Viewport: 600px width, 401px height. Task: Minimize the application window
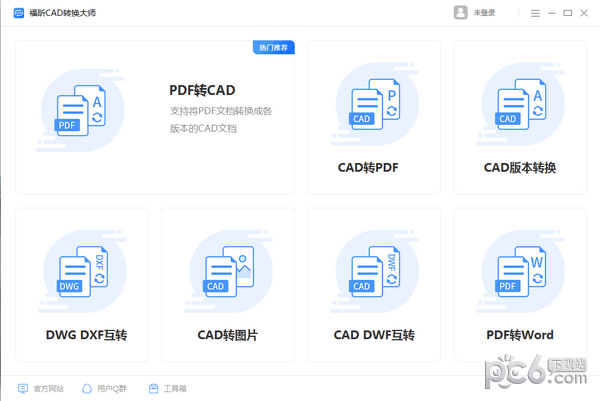click(551, 13)
